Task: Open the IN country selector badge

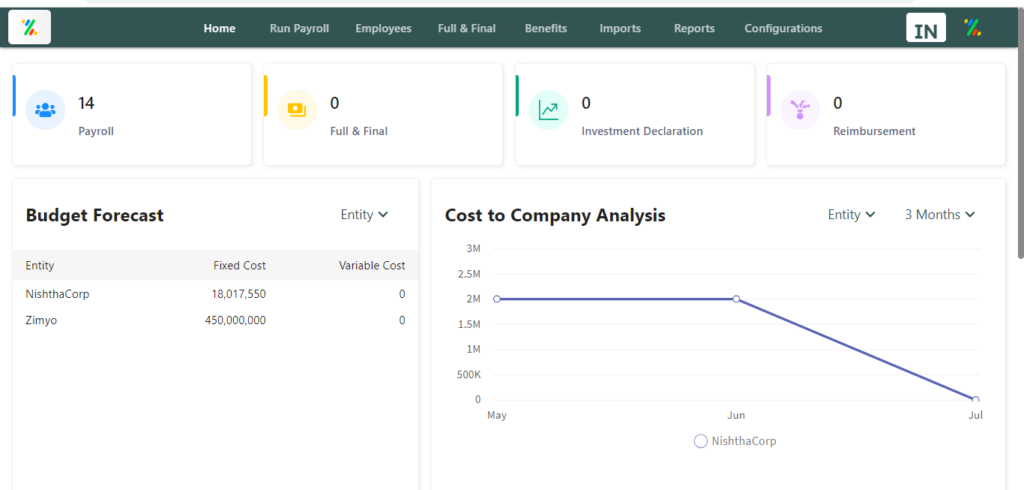Action: tap(925, 28)
